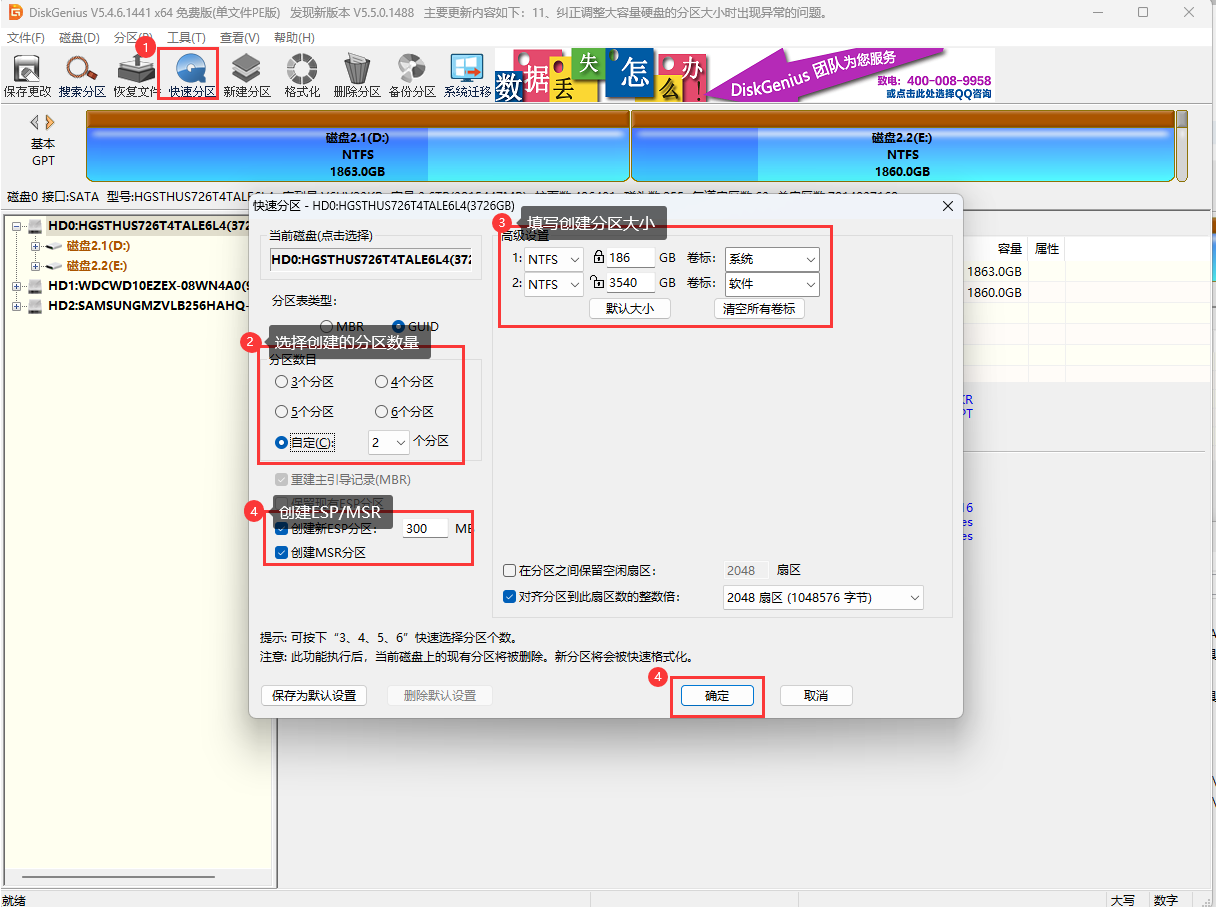This screenshot has height=908, width=1216.
Task: Expand the 磁盘2.1(D:) tree node
Action: [35, 246]
